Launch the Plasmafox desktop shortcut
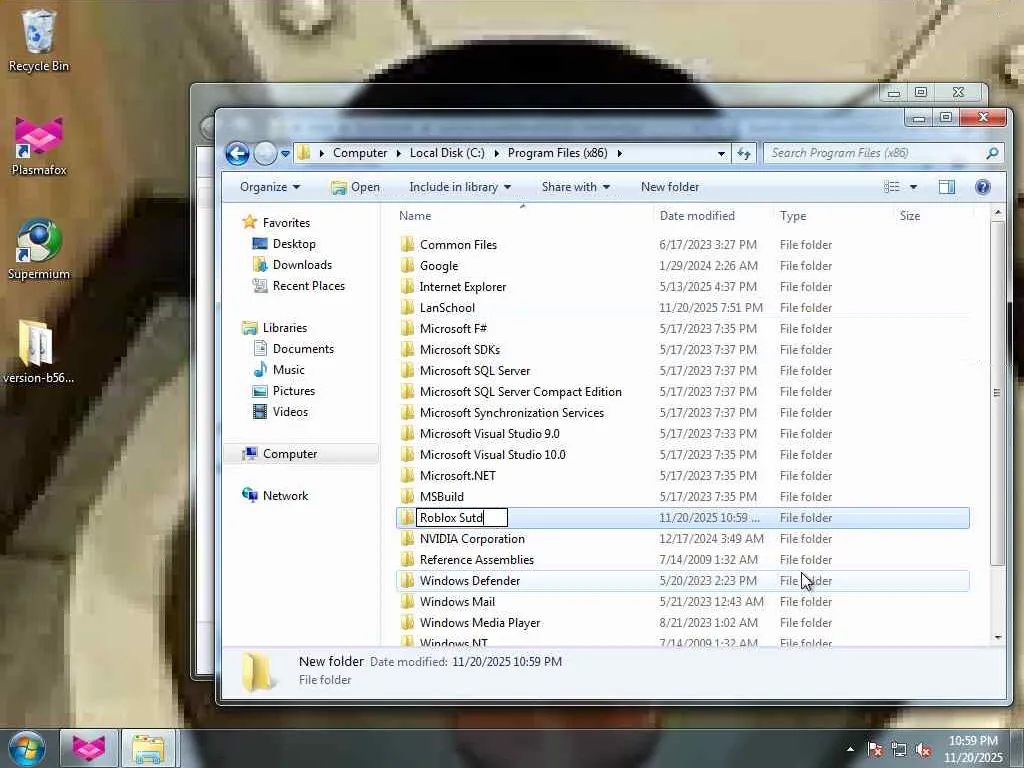This screenshot has height=768, width=1024. (39, 145)
